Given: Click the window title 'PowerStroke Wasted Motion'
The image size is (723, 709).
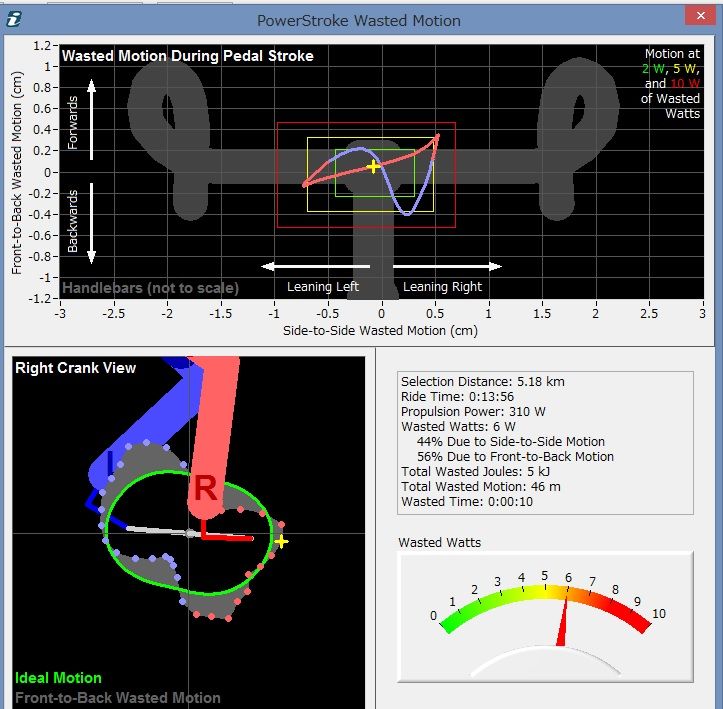Looking at the screenshot, I should [359, 21].
